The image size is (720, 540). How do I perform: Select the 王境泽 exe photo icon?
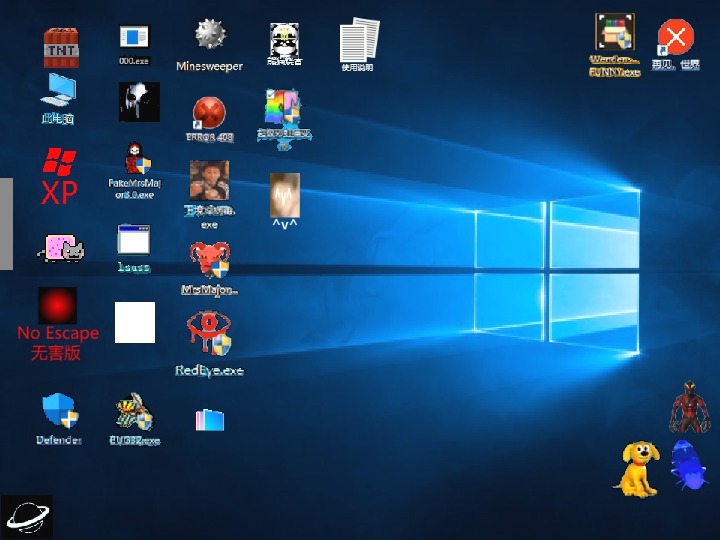tap(209, 194)
